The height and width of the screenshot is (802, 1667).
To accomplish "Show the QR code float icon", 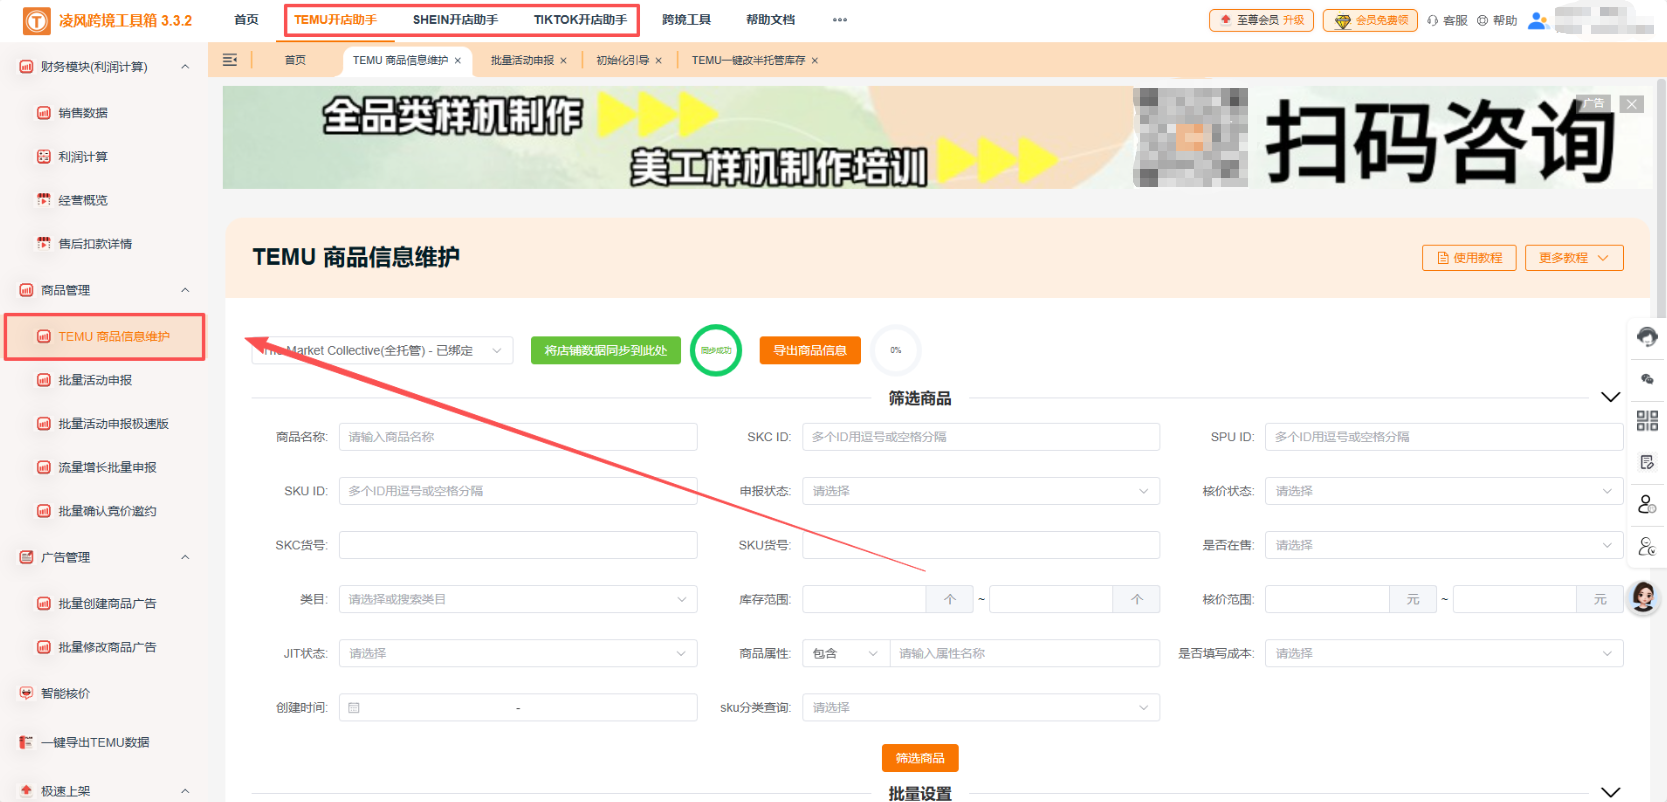I will click(1647, 421).
